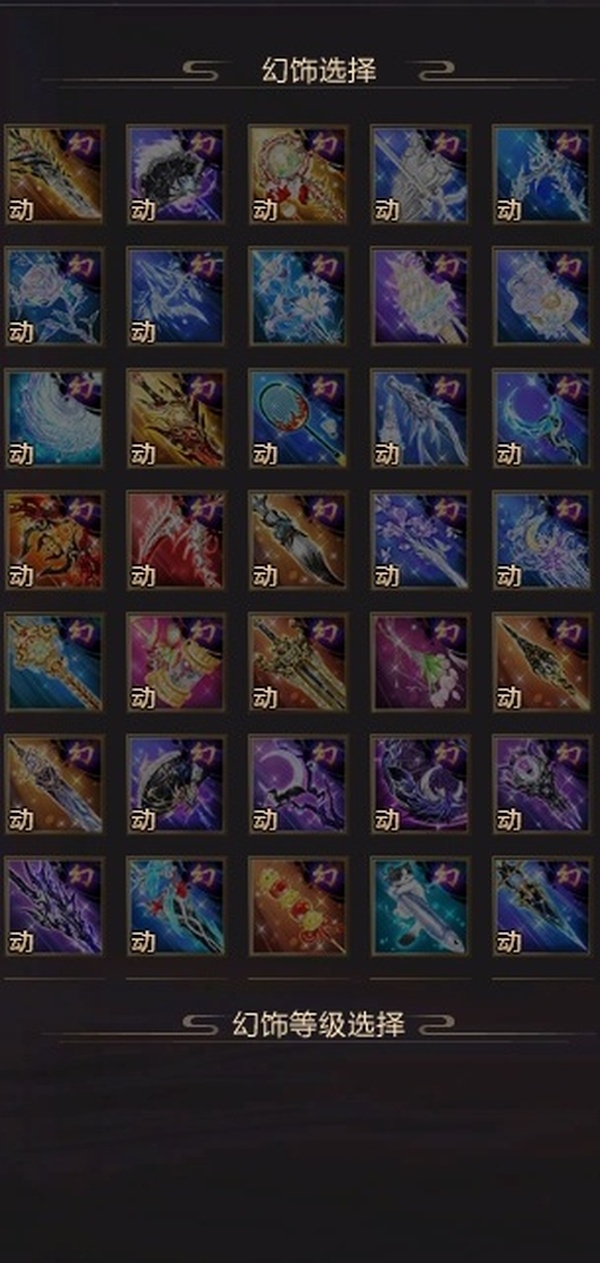Pick the blue lotus flowers icon
The height and width of the screenshot is (1263, 600).
click(x=297, y=296)
